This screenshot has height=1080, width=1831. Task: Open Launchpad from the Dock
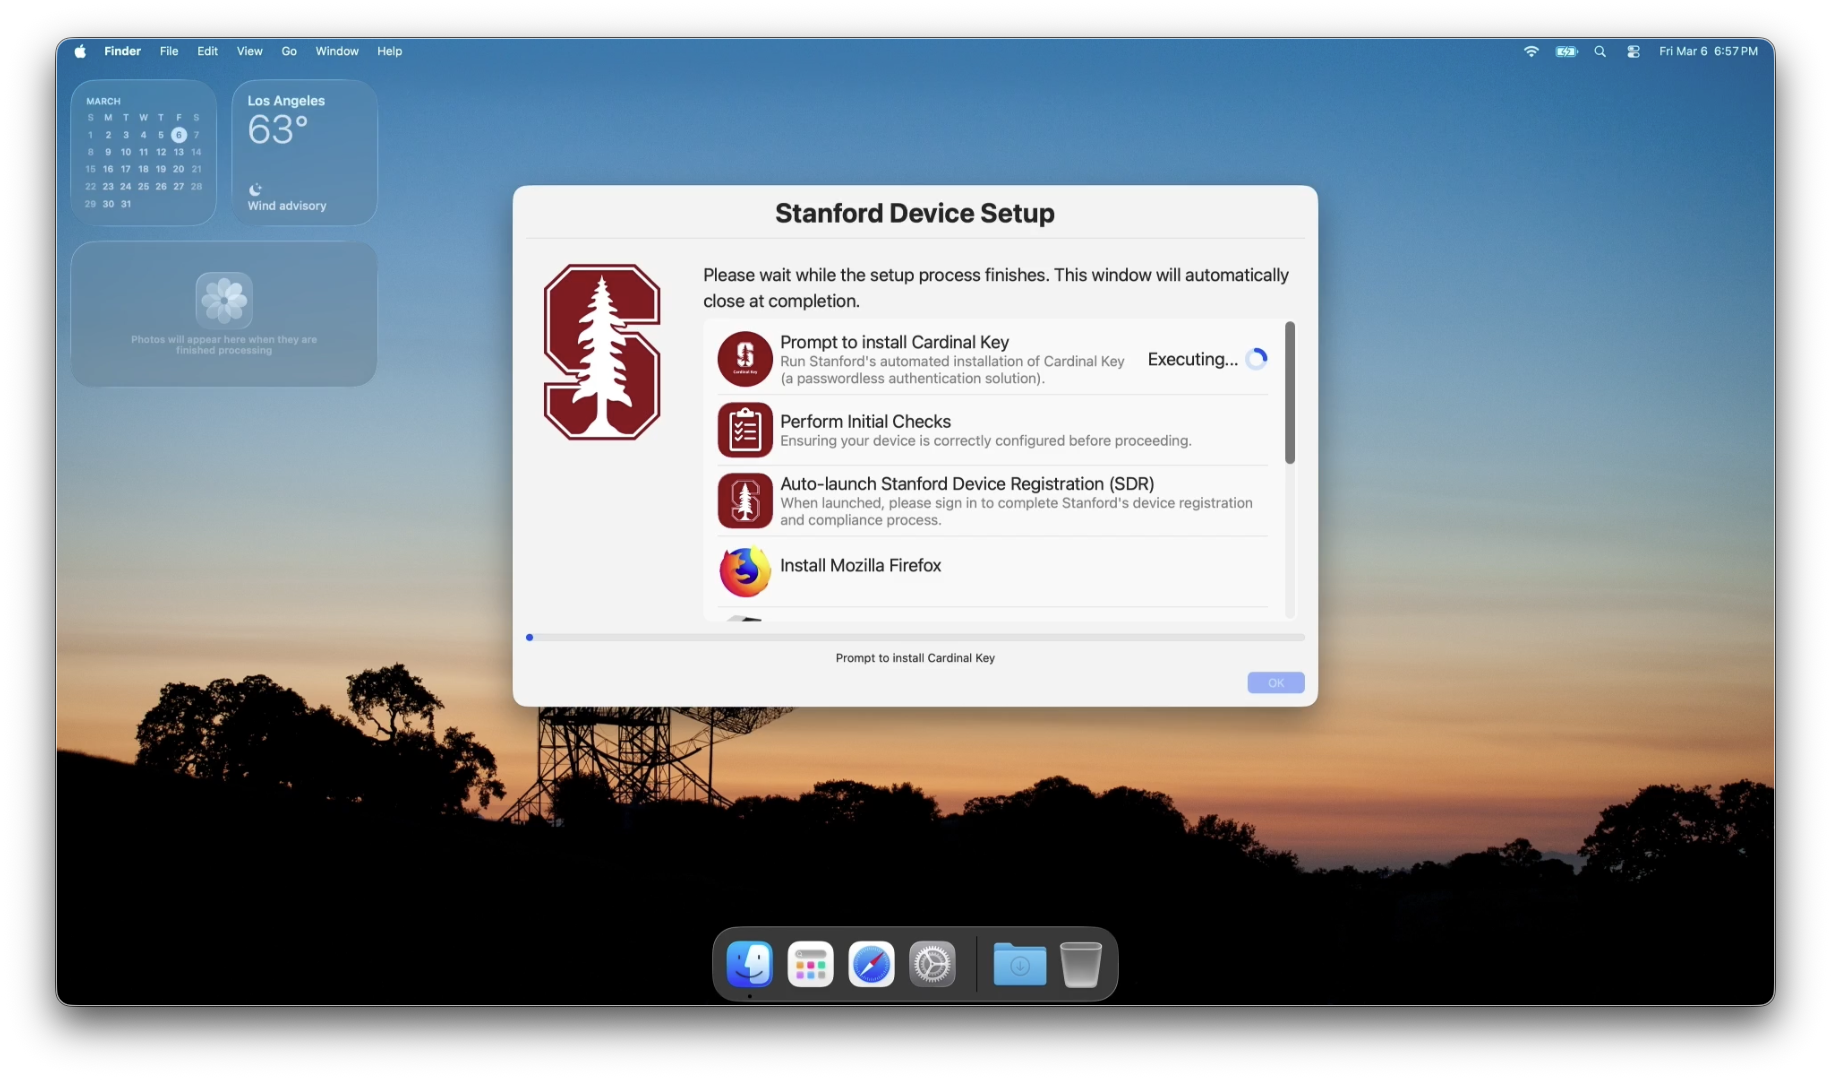[x=809, y=963]
